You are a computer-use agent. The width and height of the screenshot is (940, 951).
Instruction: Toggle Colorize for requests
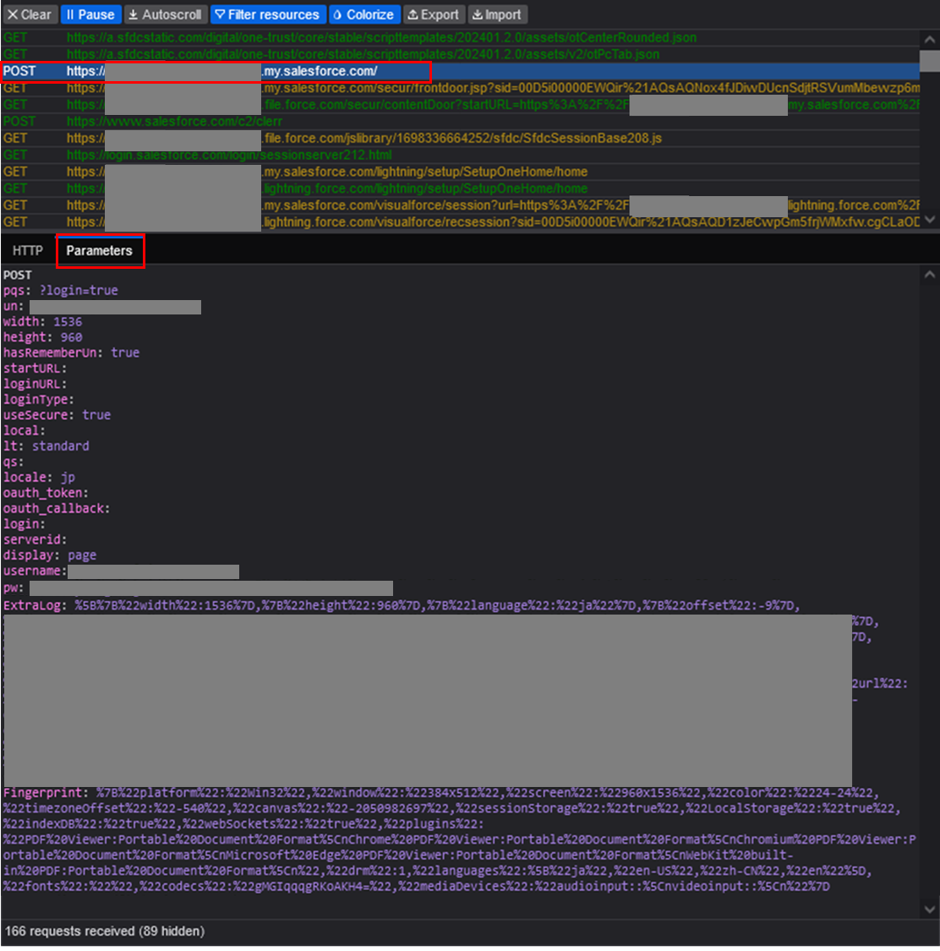tap(364, 15)
